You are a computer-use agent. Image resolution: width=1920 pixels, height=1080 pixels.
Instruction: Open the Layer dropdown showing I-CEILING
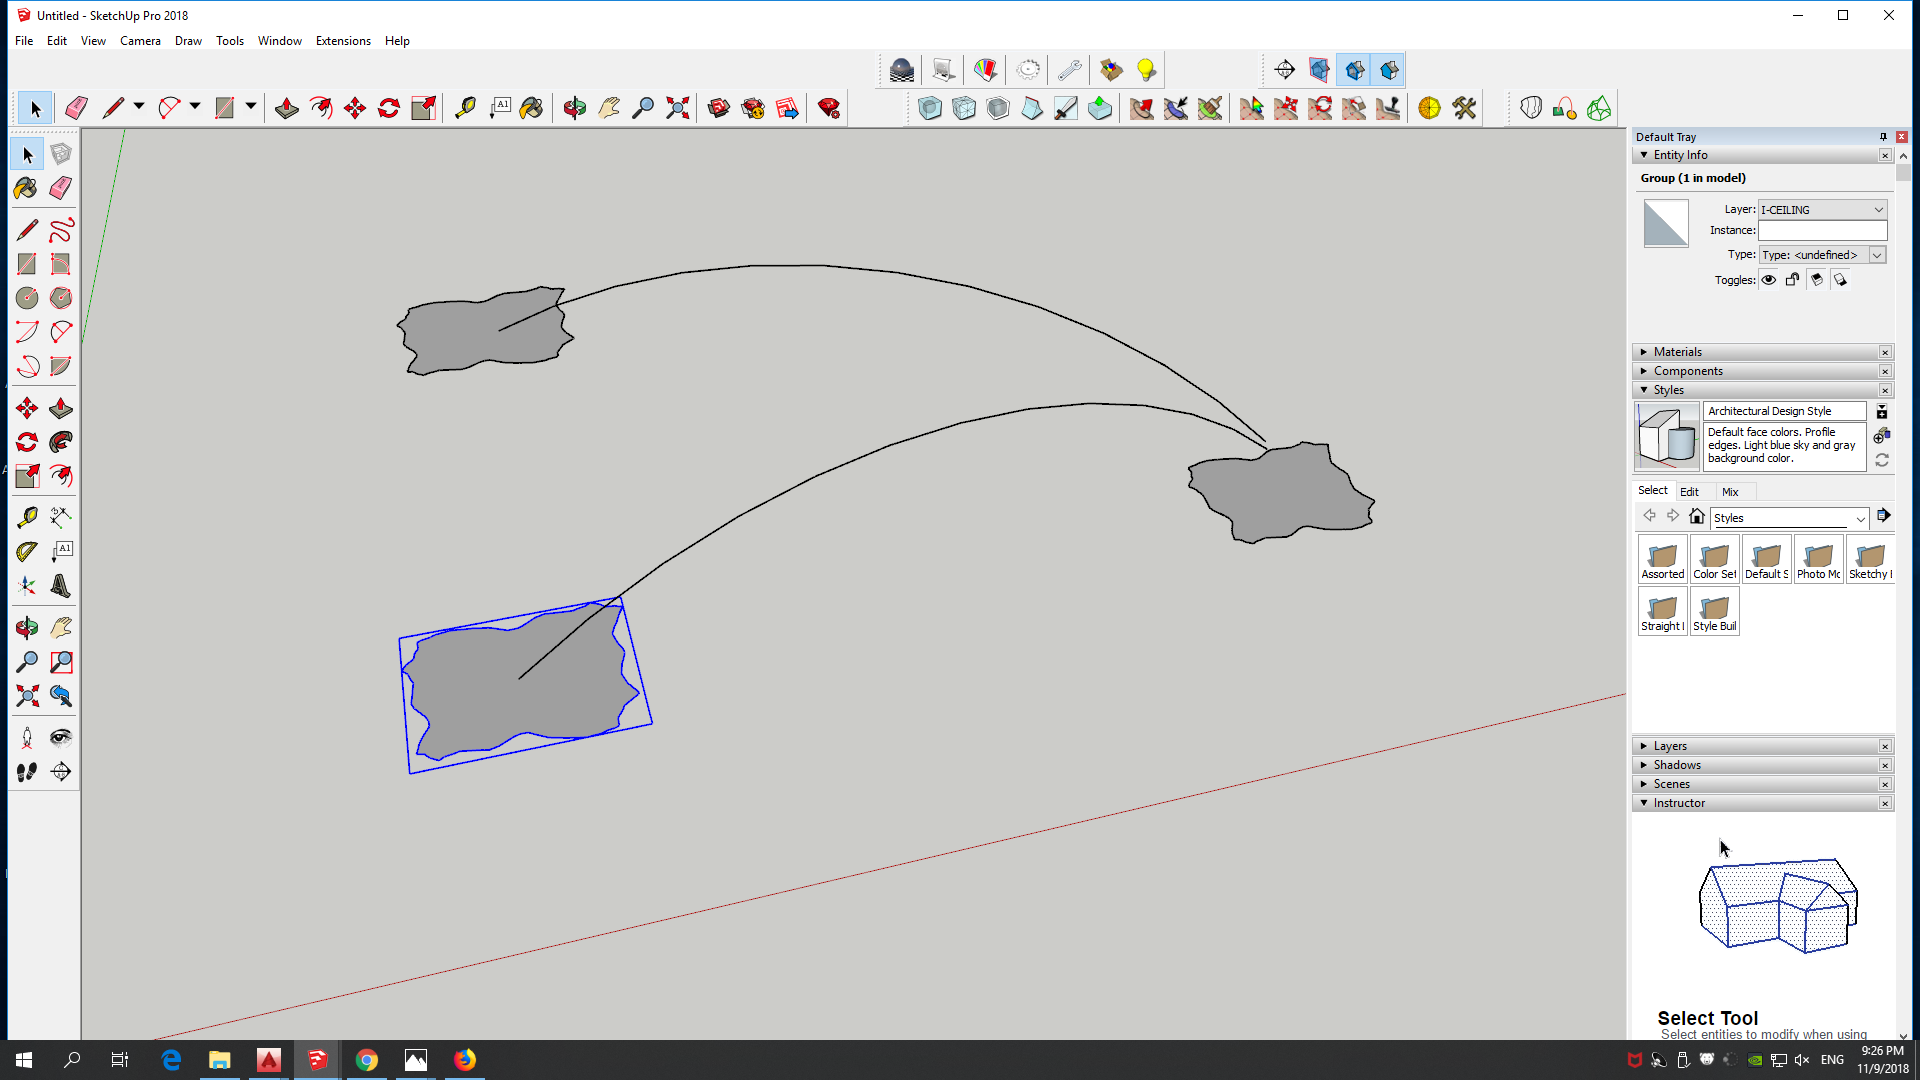1822,210
